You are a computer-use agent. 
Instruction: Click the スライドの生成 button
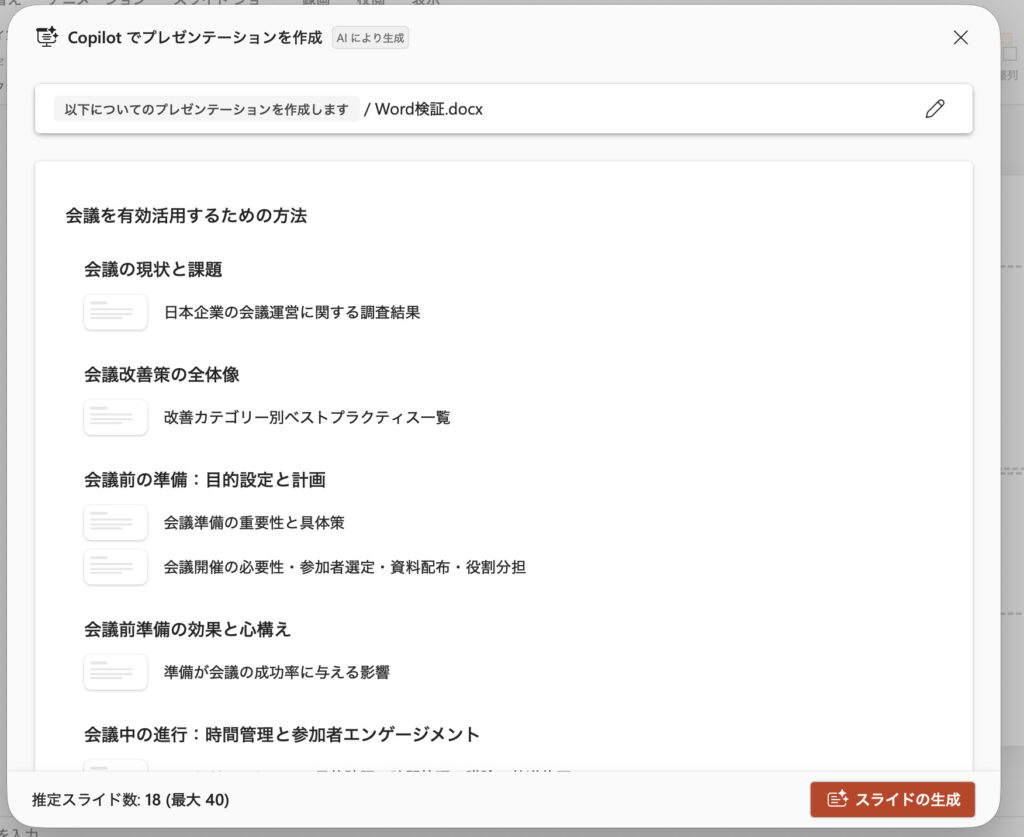[x=892, y=799]
